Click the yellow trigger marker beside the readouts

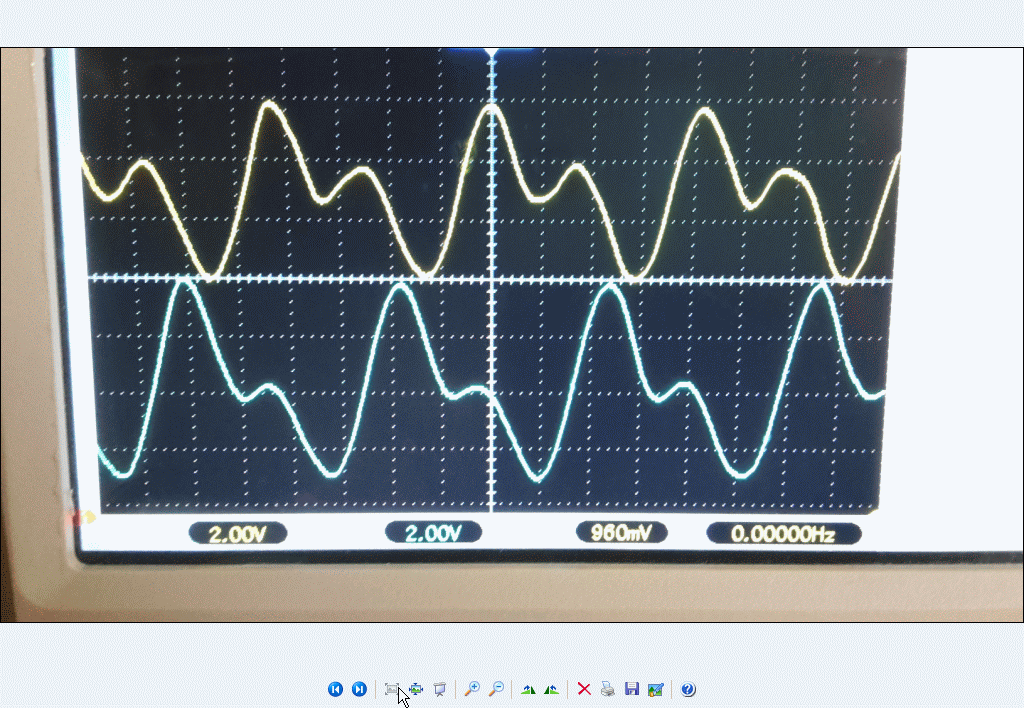[x=88, y=518]
